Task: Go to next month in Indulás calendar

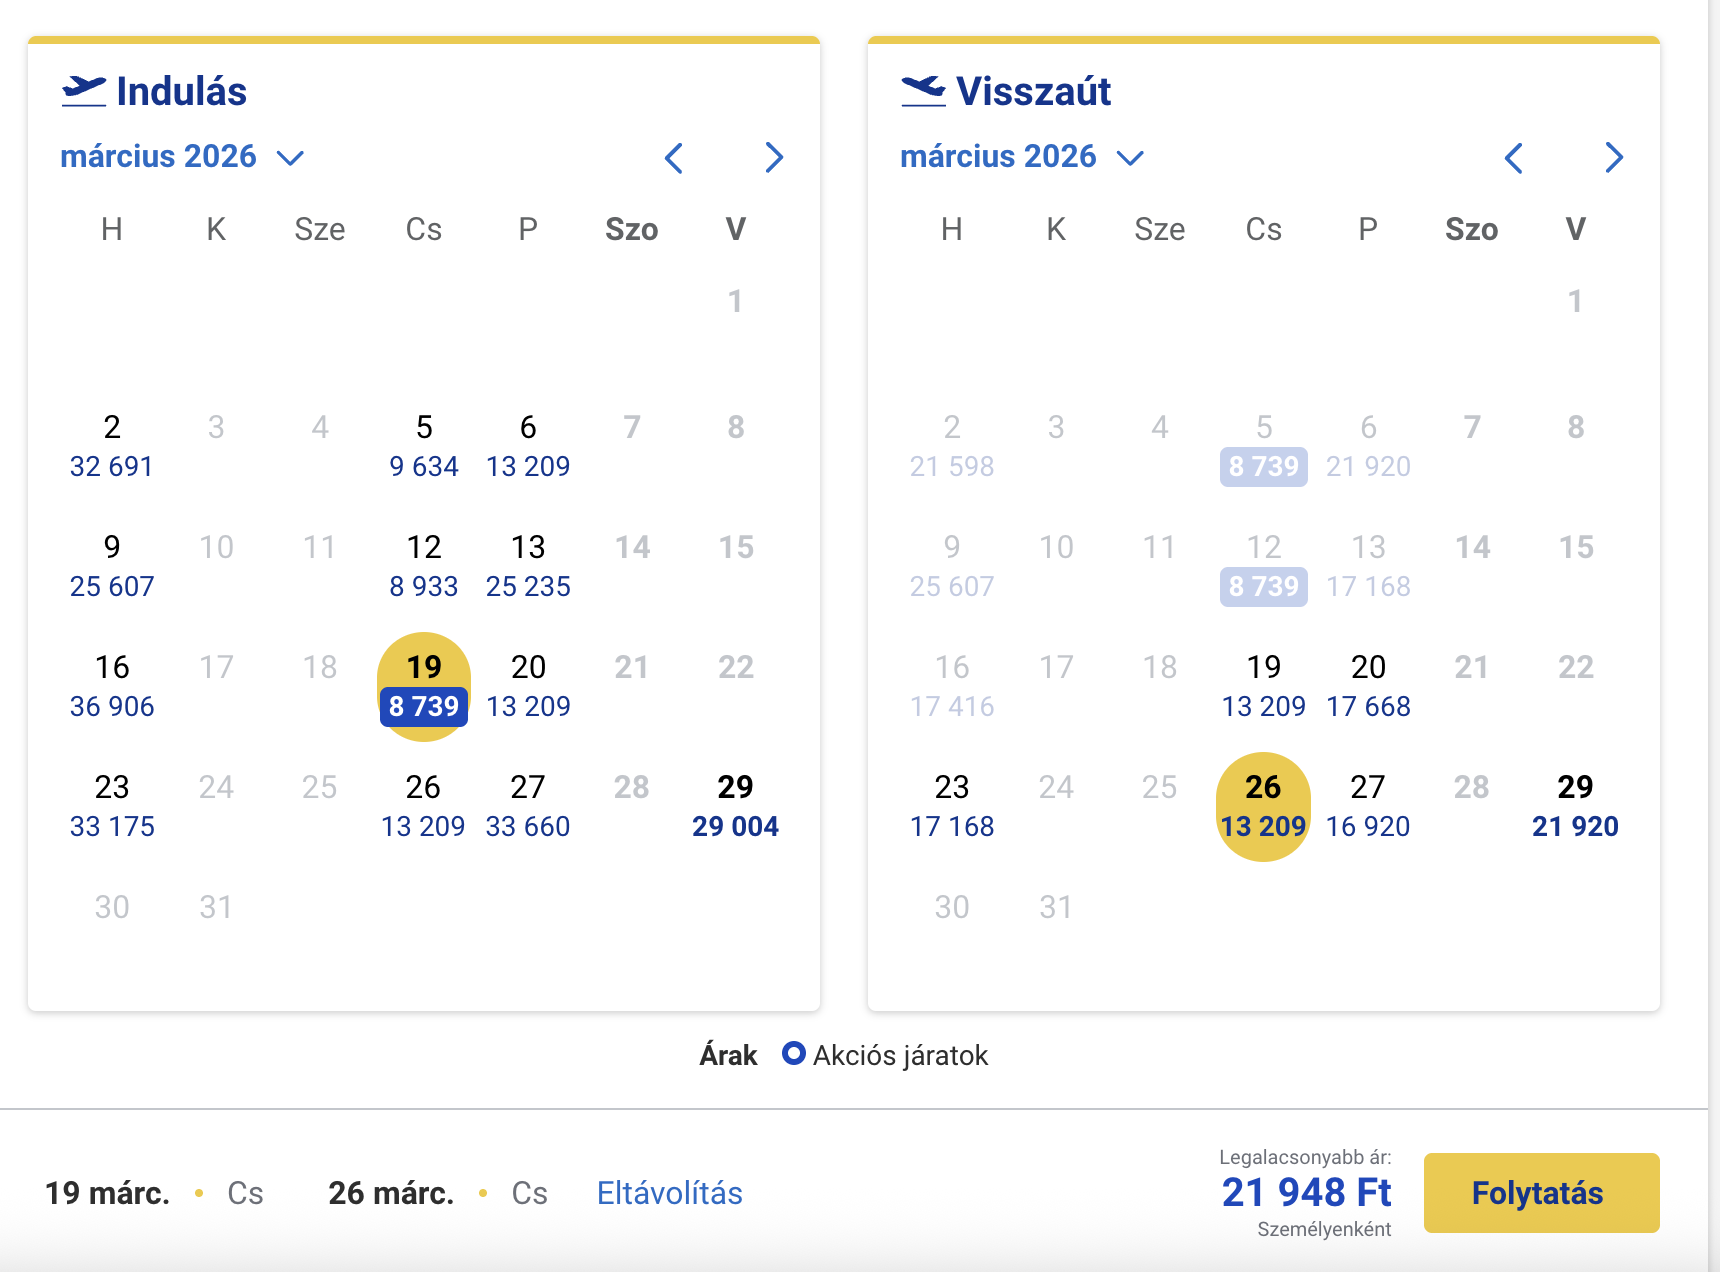Action: 774,158
